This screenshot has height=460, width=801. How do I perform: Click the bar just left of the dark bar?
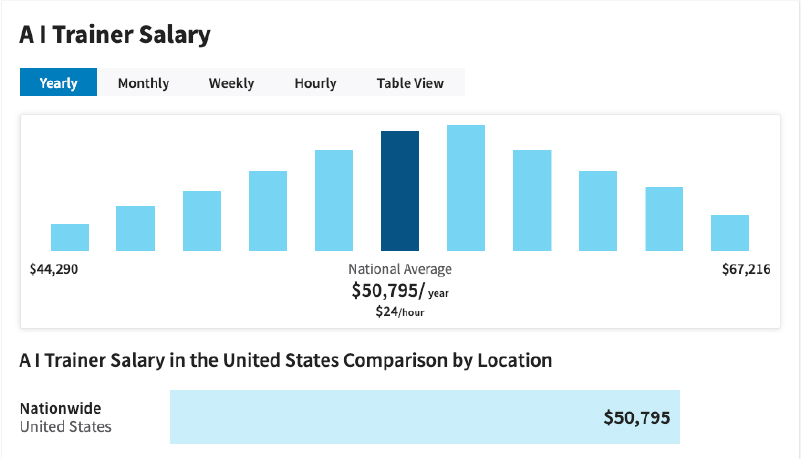click(x=334, y=200)
